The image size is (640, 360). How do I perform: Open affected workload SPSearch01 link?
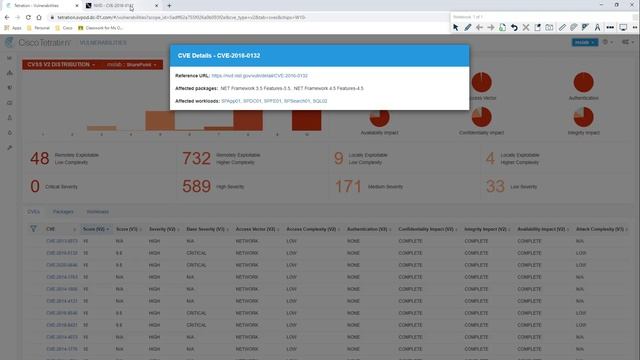297,101
